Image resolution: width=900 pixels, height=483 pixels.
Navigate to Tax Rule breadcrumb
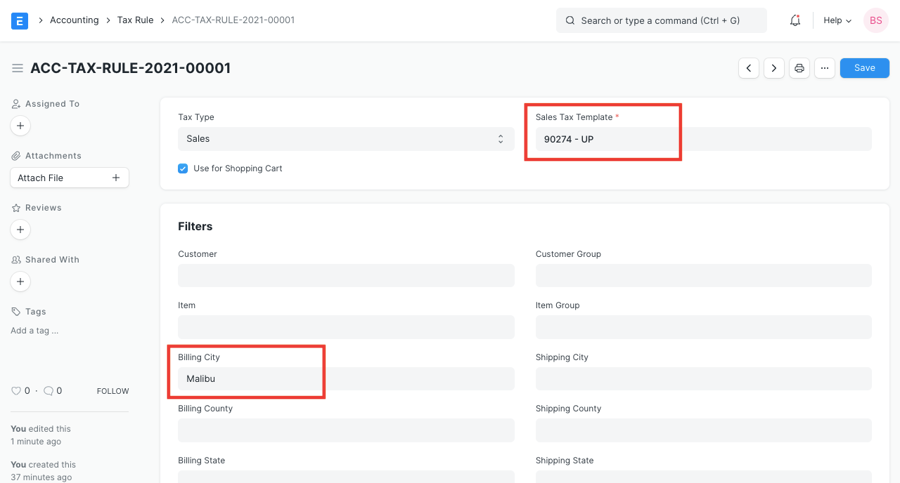135,20
